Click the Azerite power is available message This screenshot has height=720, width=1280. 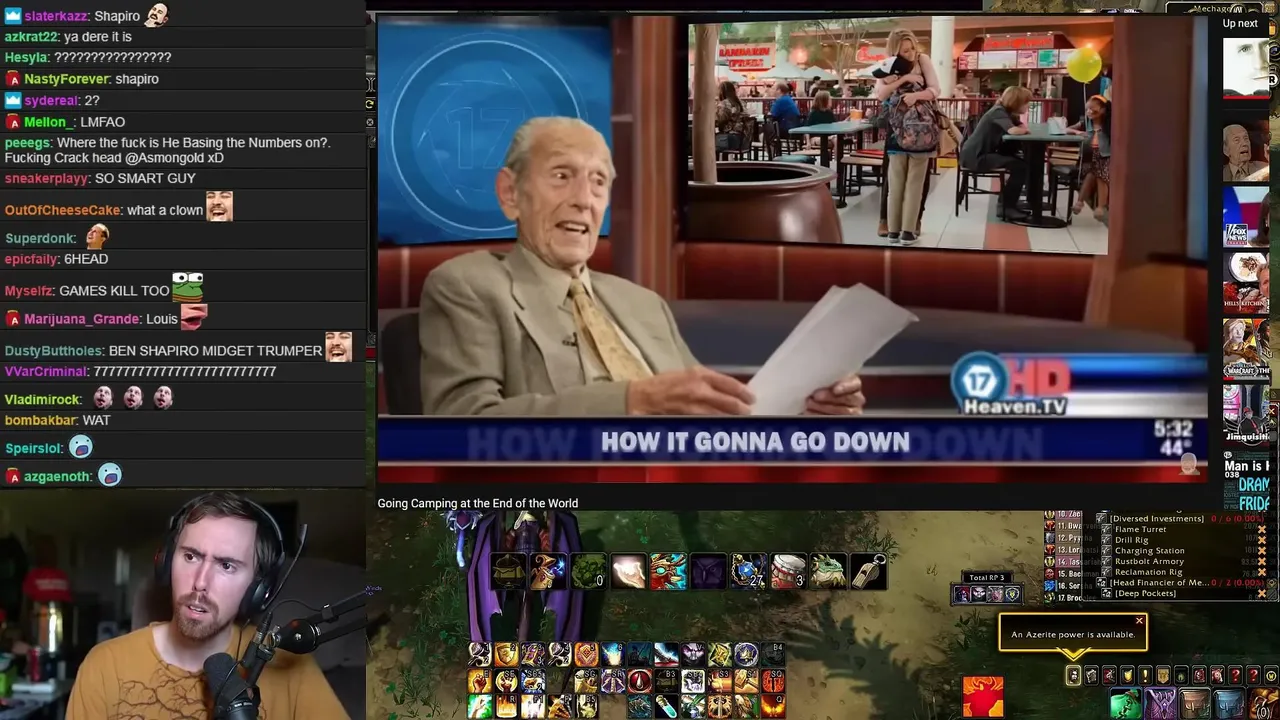pos(1073,635)
